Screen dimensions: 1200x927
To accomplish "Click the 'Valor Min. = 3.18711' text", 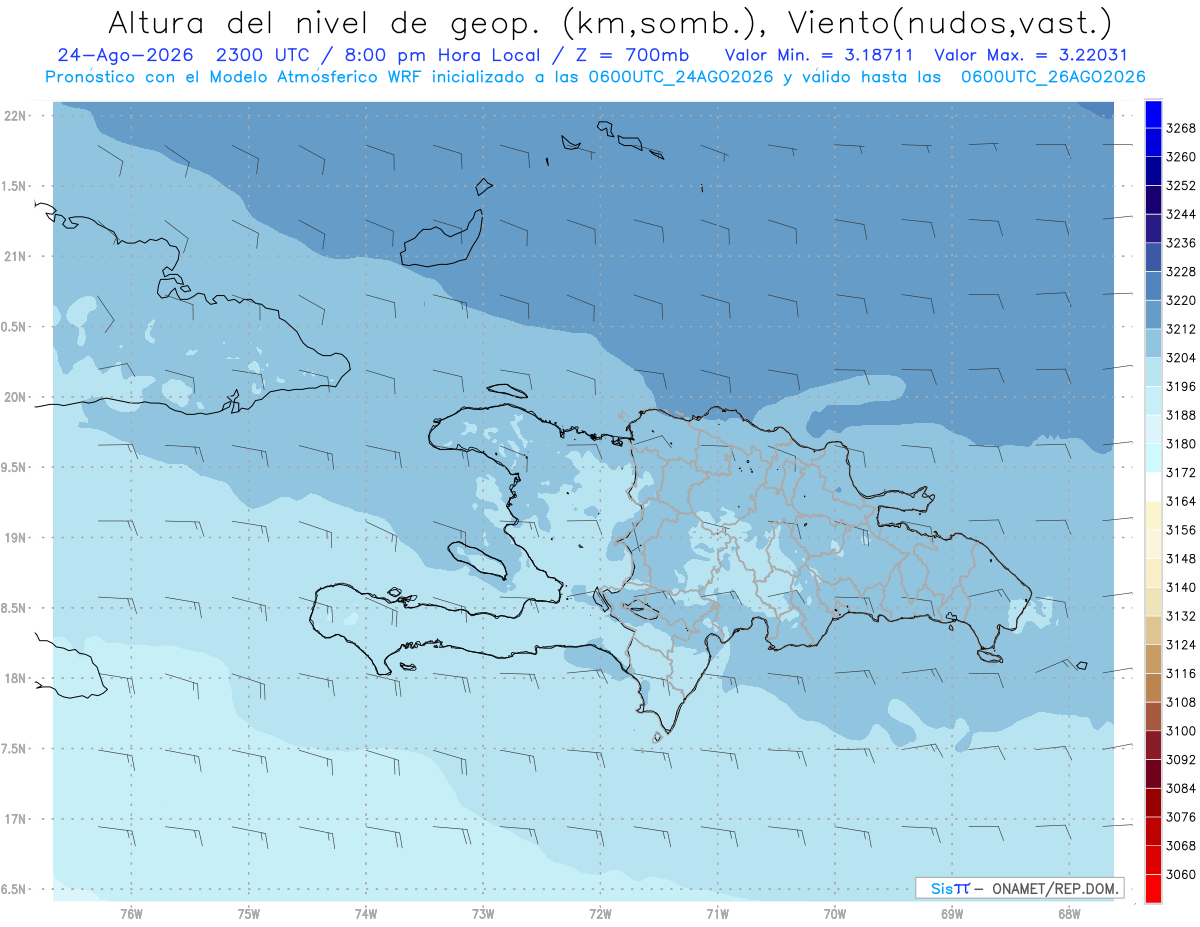I will [820, 55].
